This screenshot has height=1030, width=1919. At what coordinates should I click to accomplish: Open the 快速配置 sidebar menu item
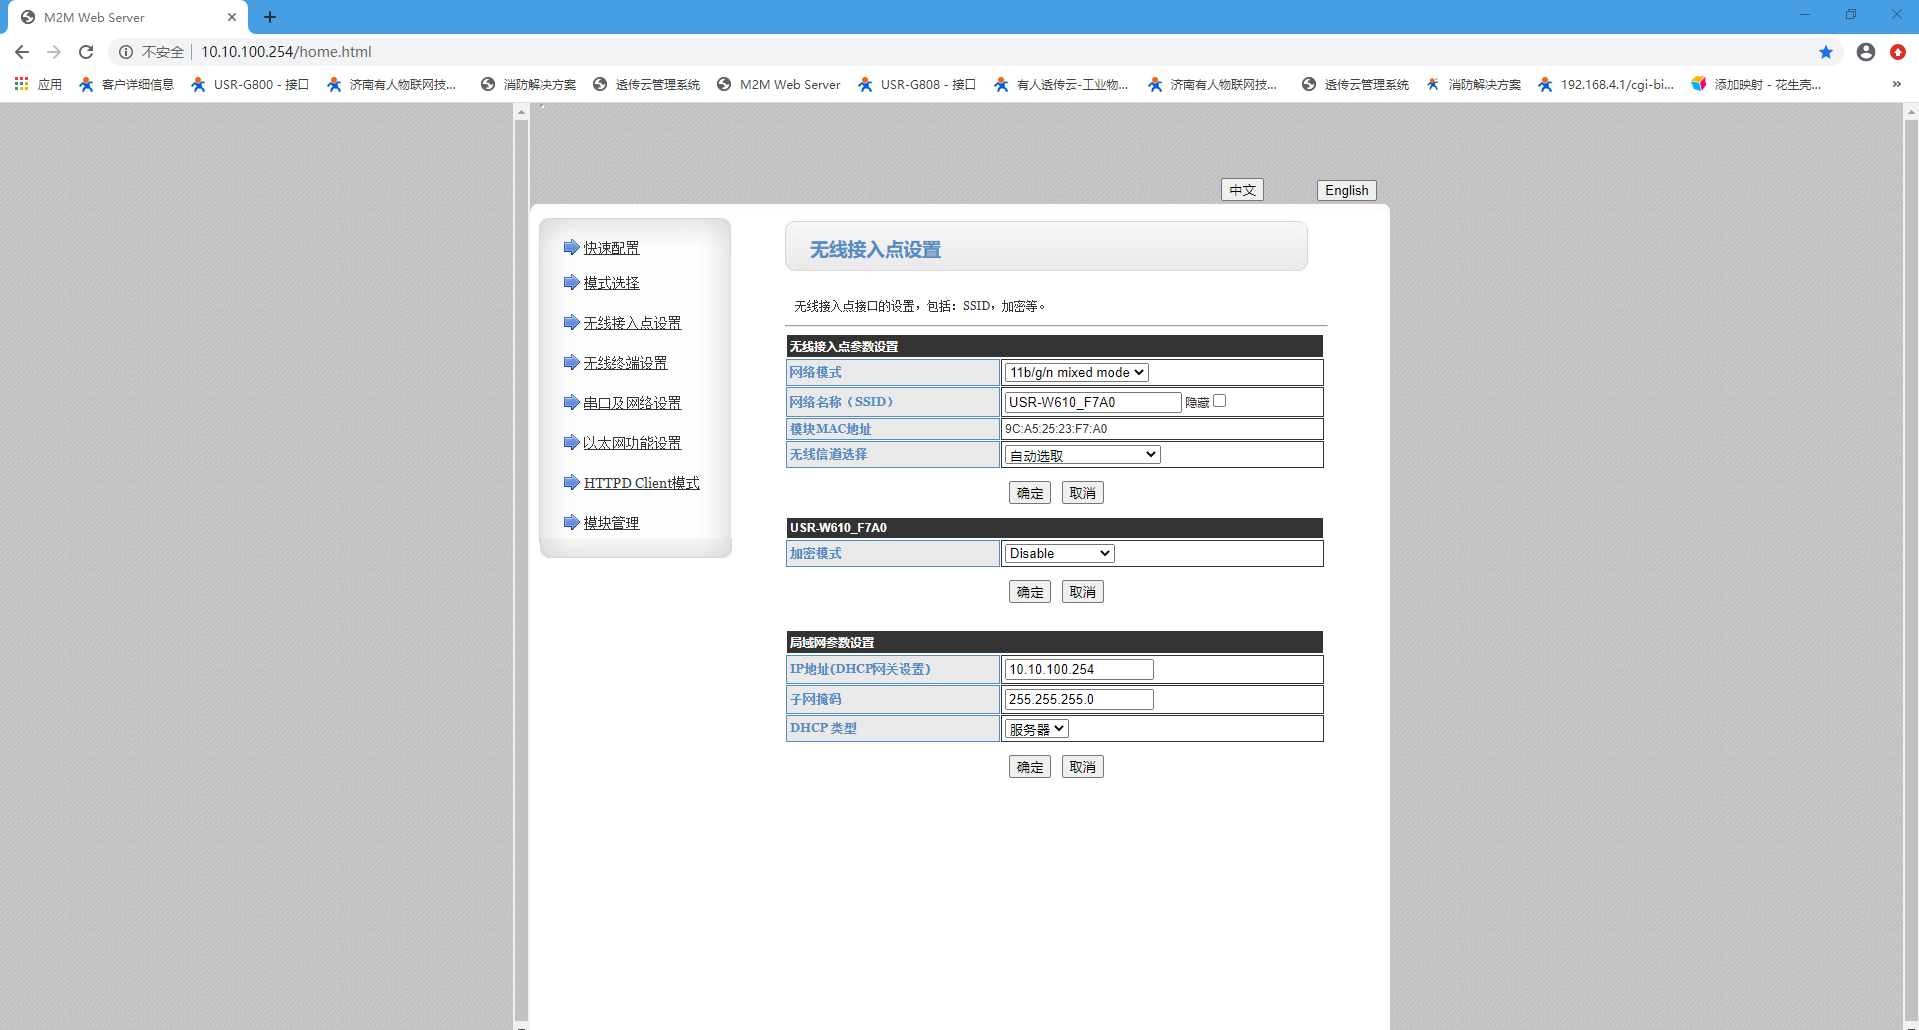[x=611, y=248]
